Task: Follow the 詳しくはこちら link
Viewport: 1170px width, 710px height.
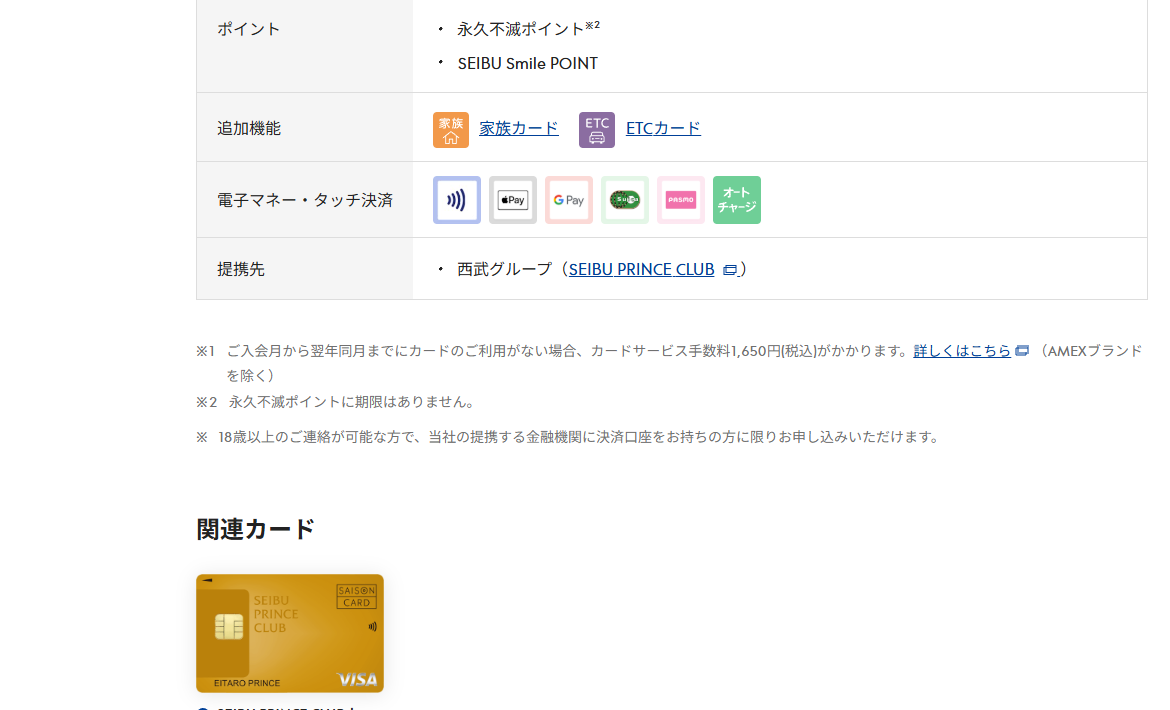Action: (962, 351)
